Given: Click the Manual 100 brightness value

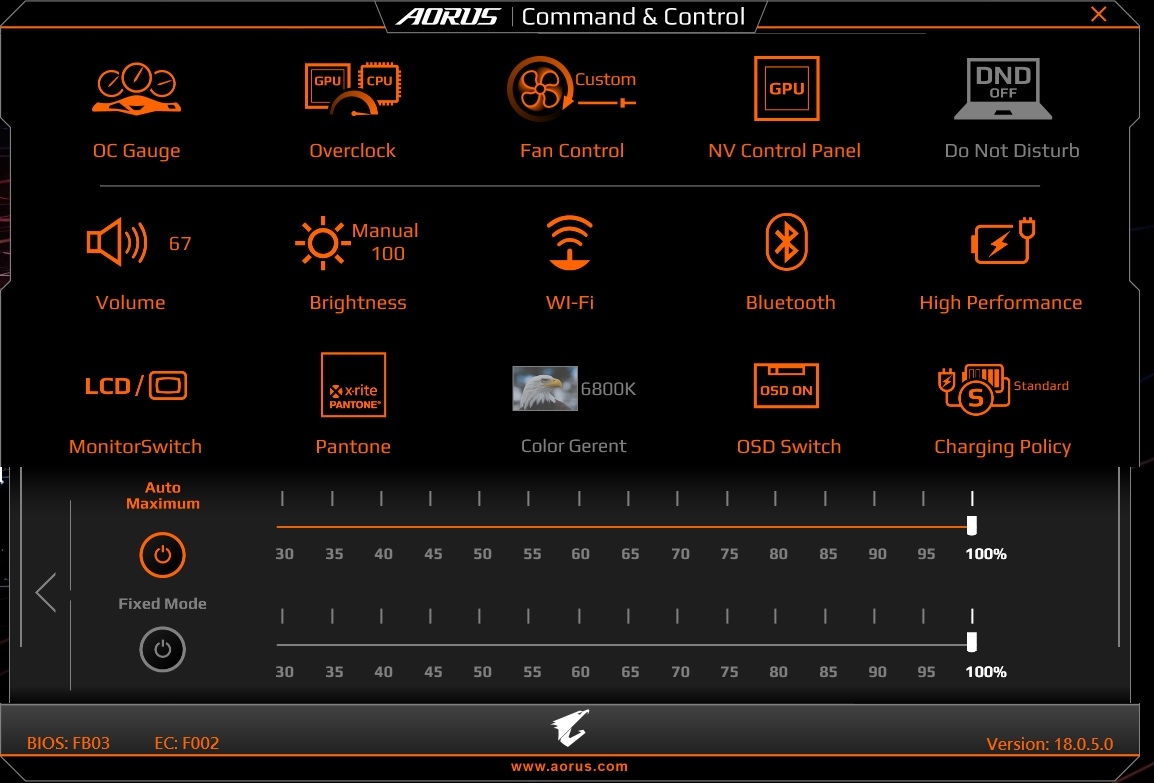Looking at the screenshot, I should coord(385,242).
